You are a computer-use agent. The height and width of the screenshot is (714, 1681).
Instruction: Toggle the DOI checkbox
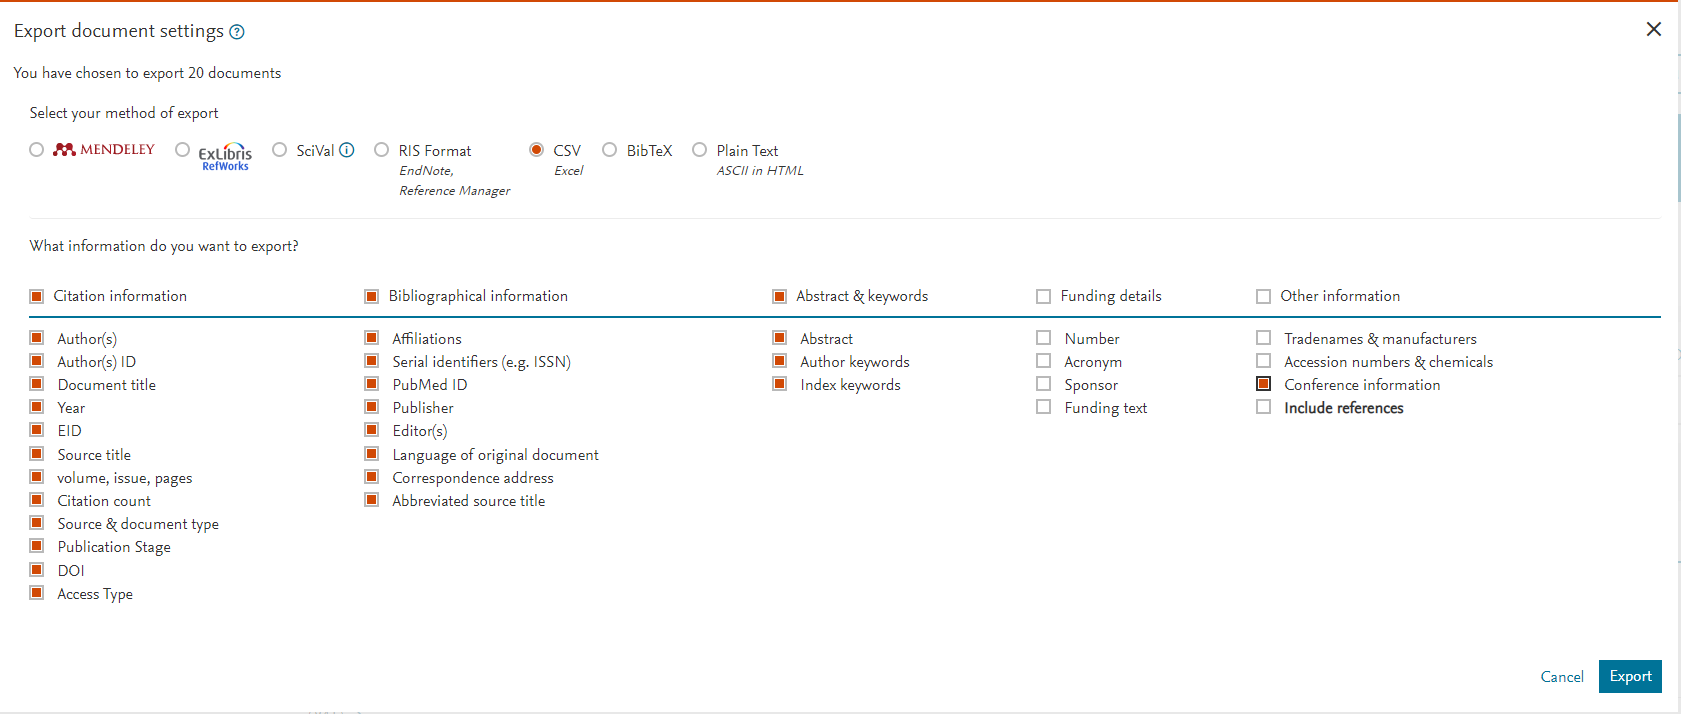pyautogui.click(x=37, y=570)
